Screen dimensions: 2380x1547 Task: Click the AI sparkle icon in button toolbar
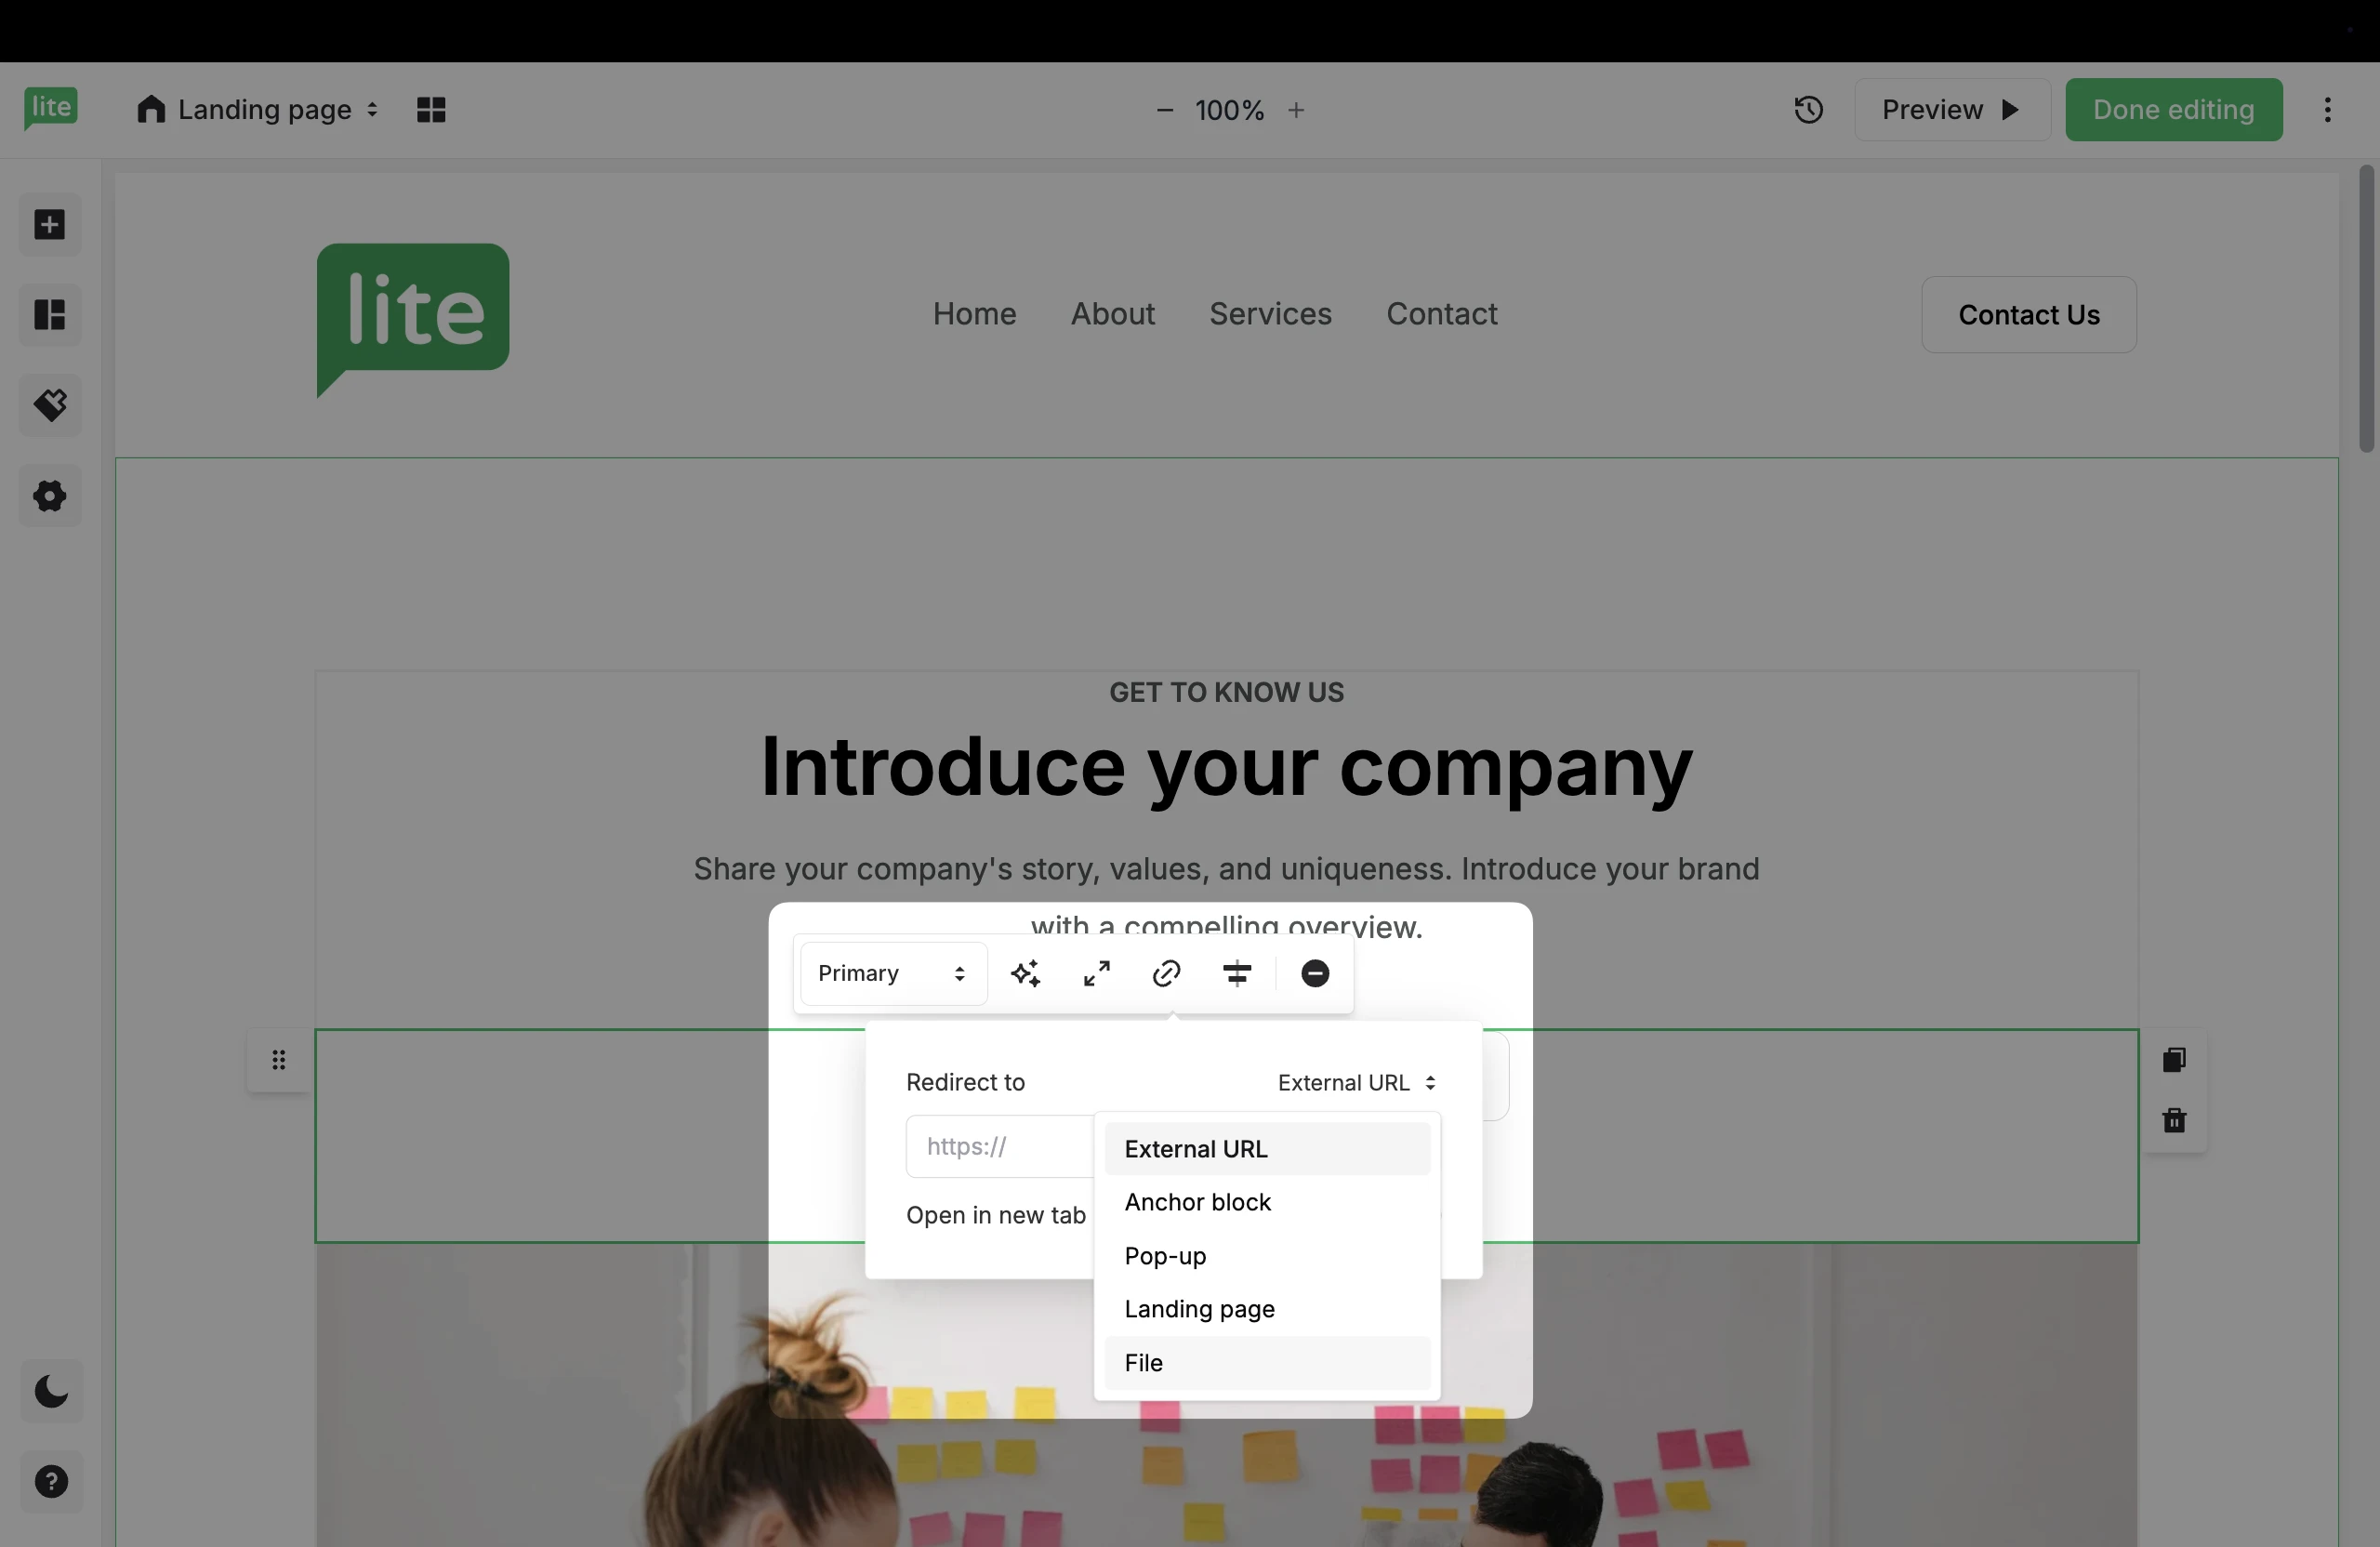click(1025, 973)
